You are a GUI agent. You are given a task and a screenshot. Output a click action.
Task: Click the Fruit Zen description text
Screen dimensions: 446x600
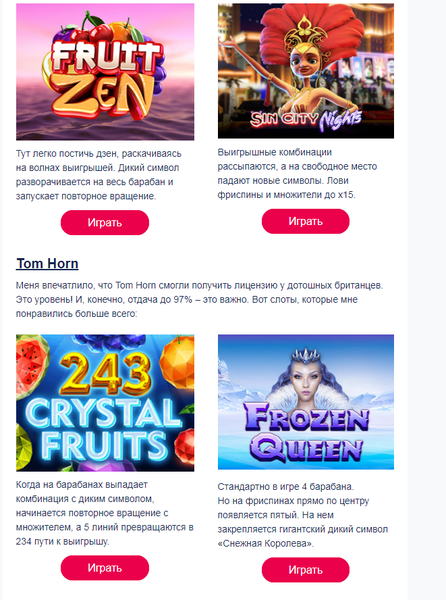(x=99, y=175)
